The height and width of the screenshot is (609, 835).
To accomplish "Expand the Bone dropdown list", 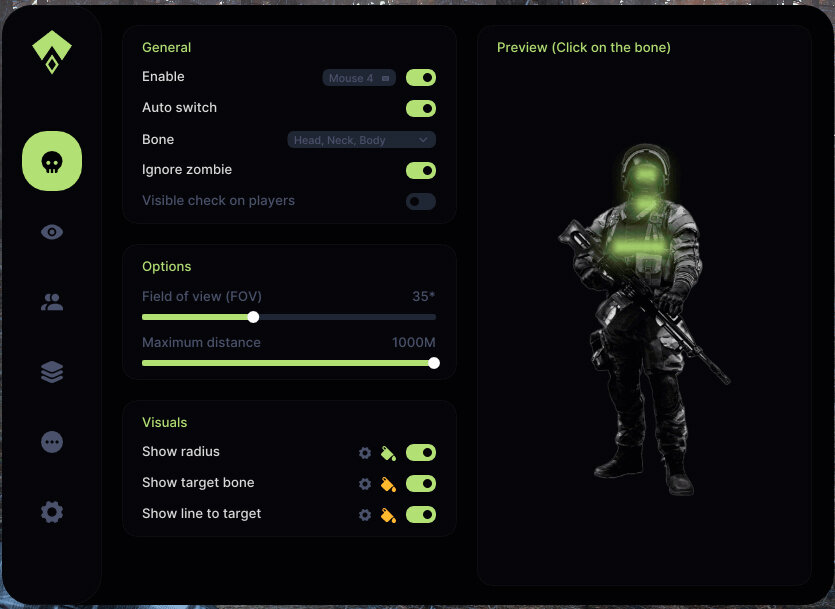I will [x=361, y=140].
